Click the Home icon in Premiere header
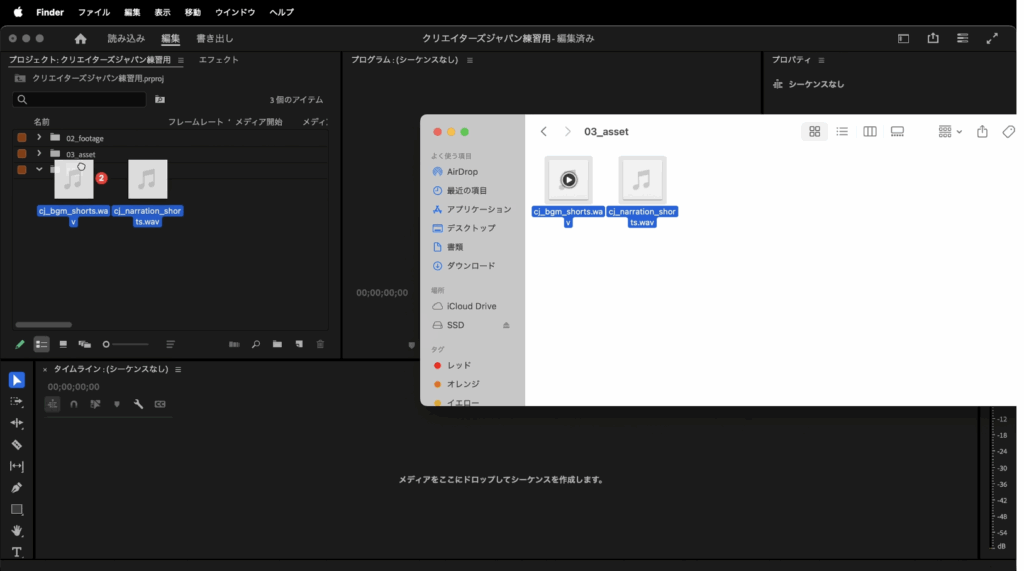 [x=80, y=39]
